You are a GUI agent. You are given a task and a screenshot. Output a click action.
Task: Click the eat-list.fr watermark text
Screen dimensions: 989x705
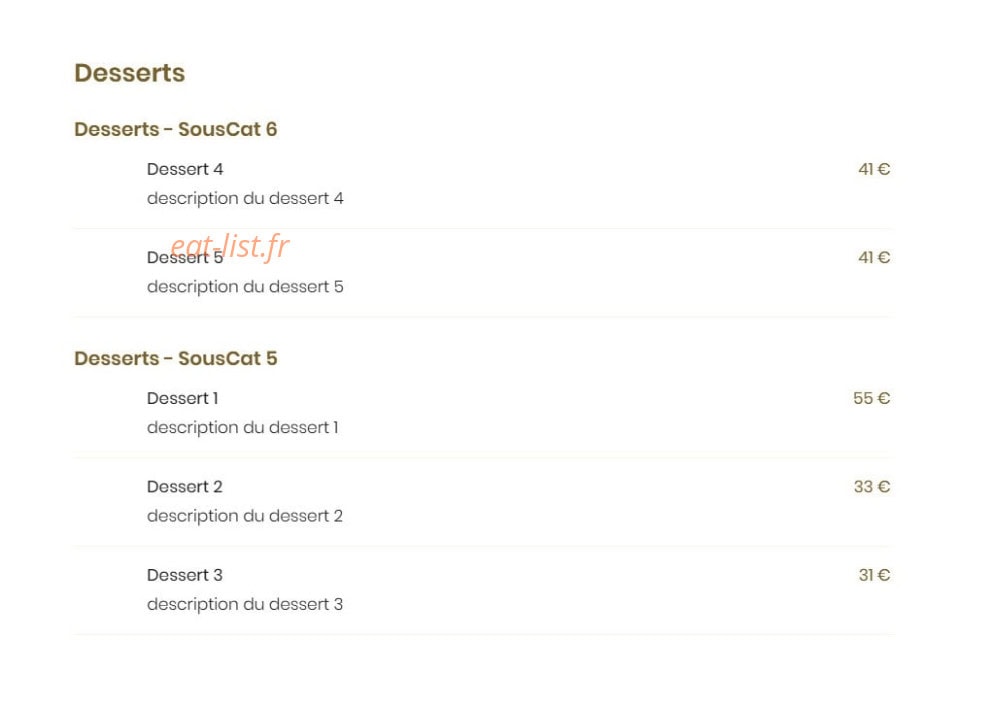tap(230, 247)
